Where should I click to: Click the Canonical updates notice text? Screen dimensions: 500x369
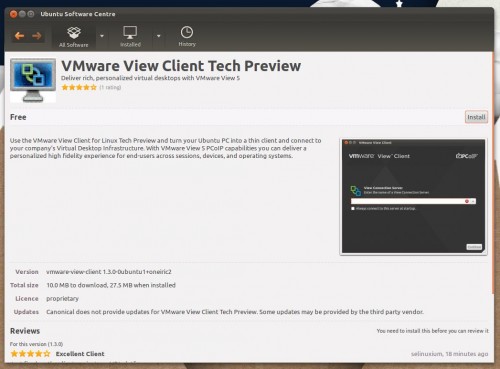click(x=235, y=312)
